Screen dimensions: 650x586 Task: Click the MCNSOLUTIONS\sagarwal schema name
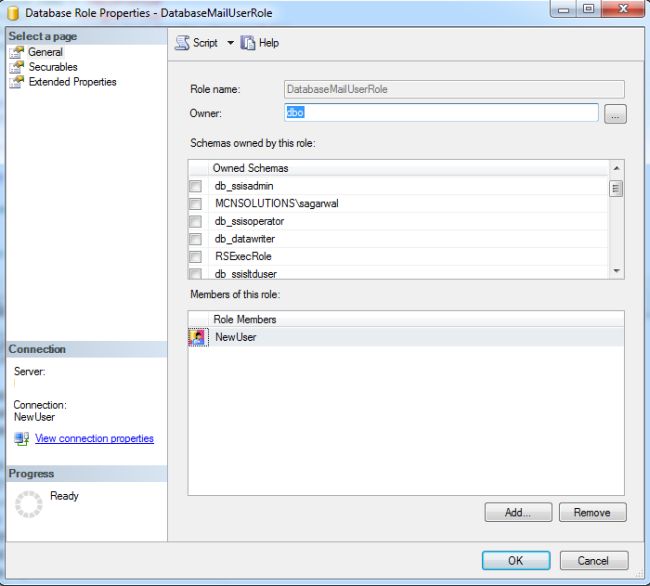[x=276, y=203]
